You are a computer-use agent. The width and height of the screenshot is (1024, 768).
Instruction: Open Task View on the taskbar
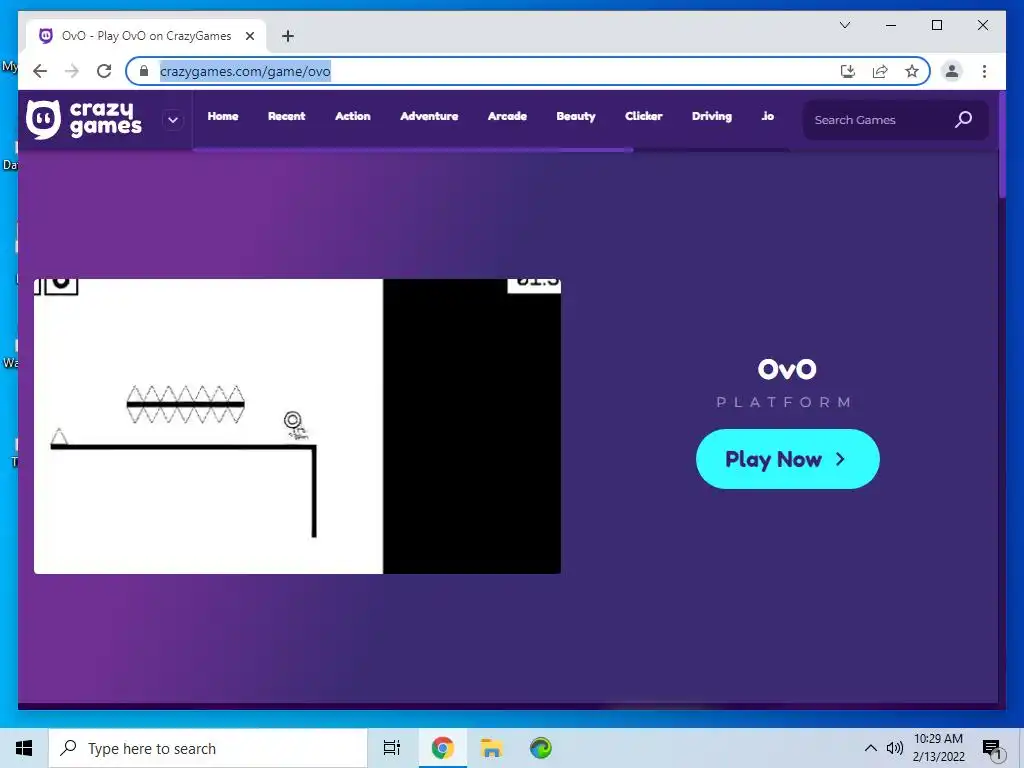coord(392,748)
